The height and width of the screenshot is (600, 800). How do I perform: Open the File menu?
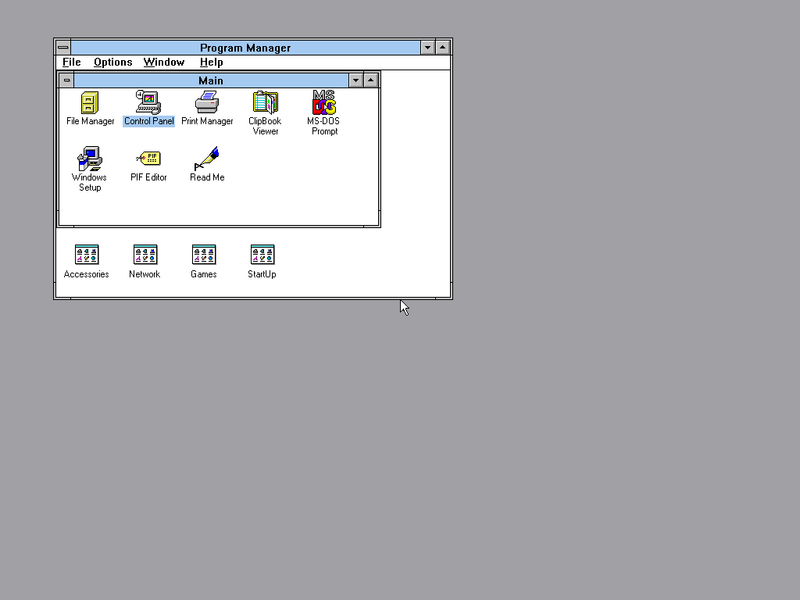72,62
